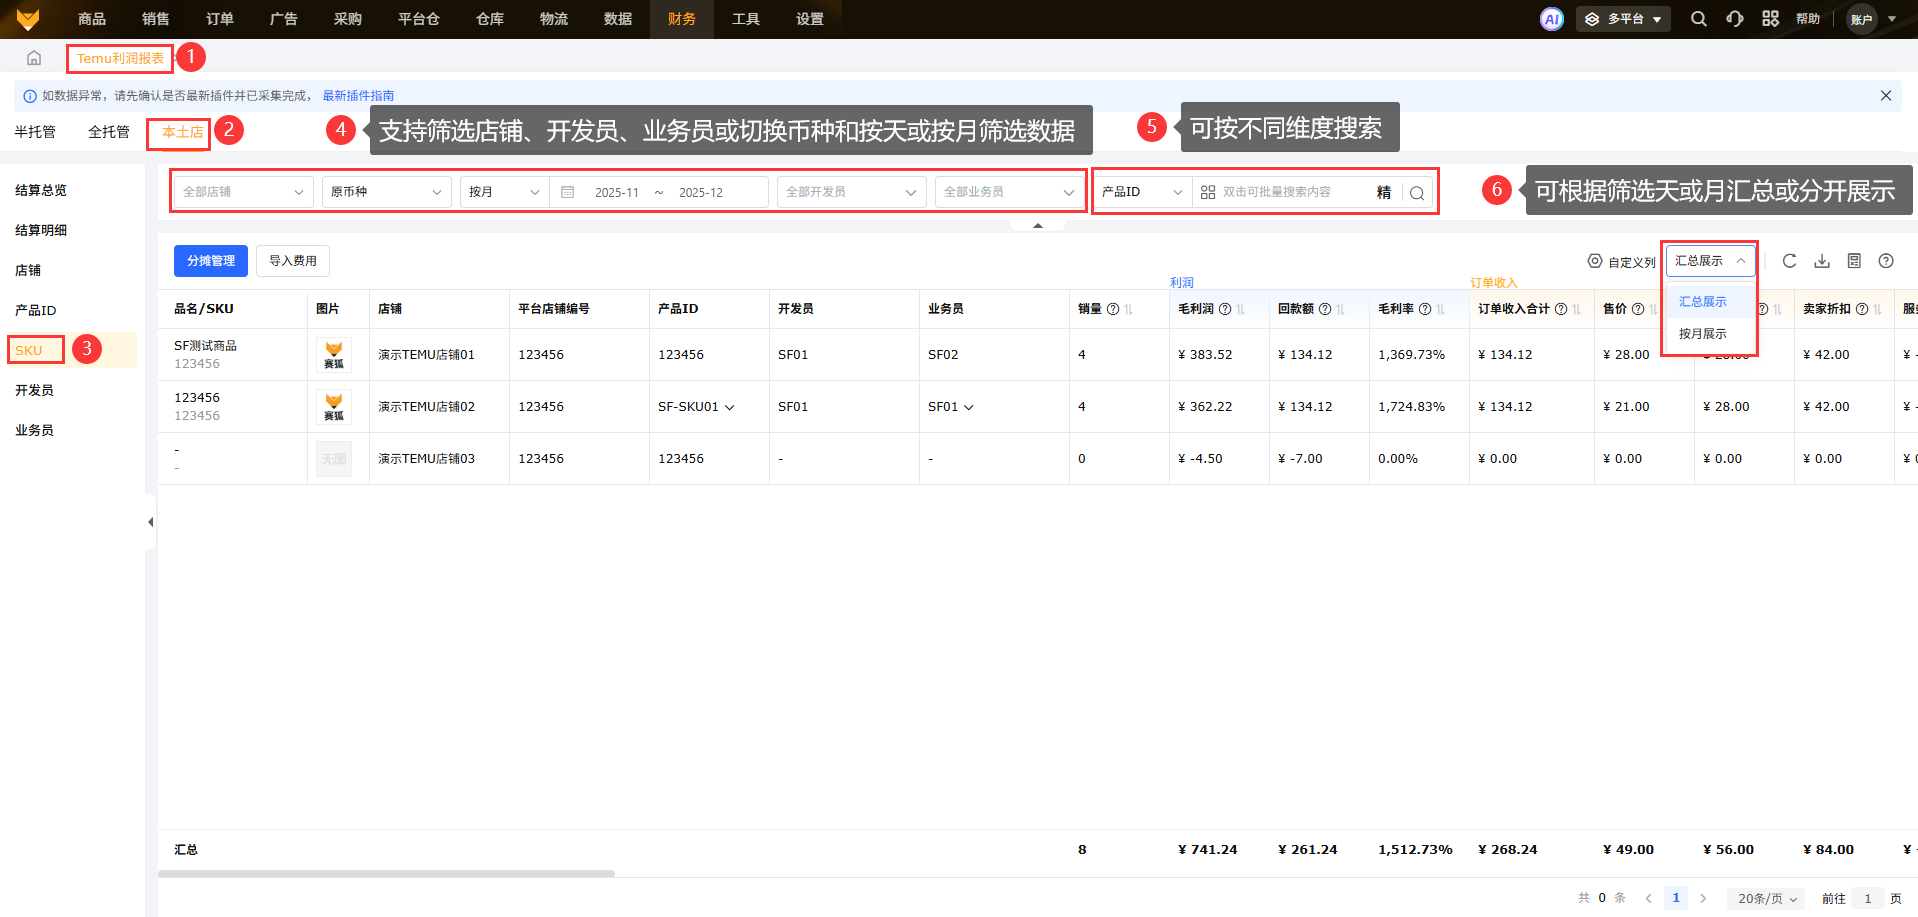Open the 全部店铺 store dropdown
Image resolution: width=1918 pixels, height=917 pixels.
coord(243,192)
